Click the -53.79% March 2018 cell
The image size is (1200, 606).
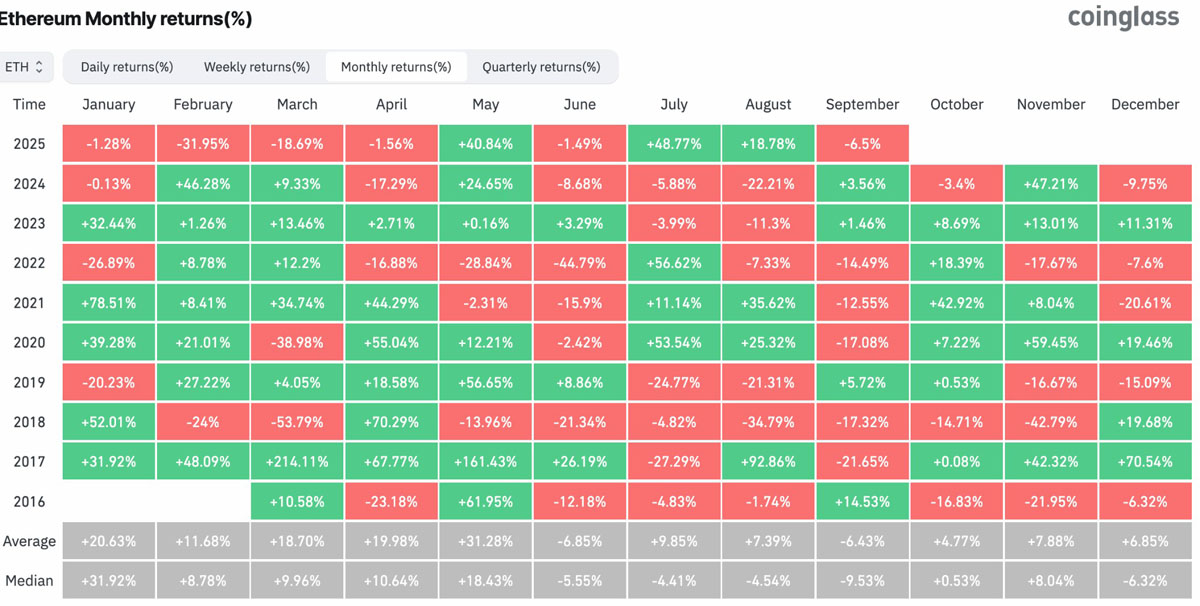297,422
